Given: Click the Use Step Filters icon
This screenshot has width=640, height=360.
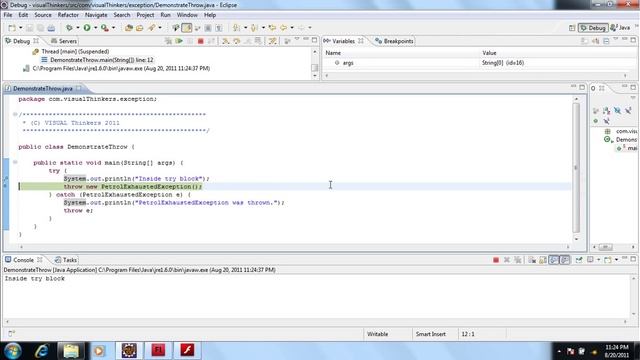Looking at the screenshot, I should pyautogui.click(x=272, y=41).
